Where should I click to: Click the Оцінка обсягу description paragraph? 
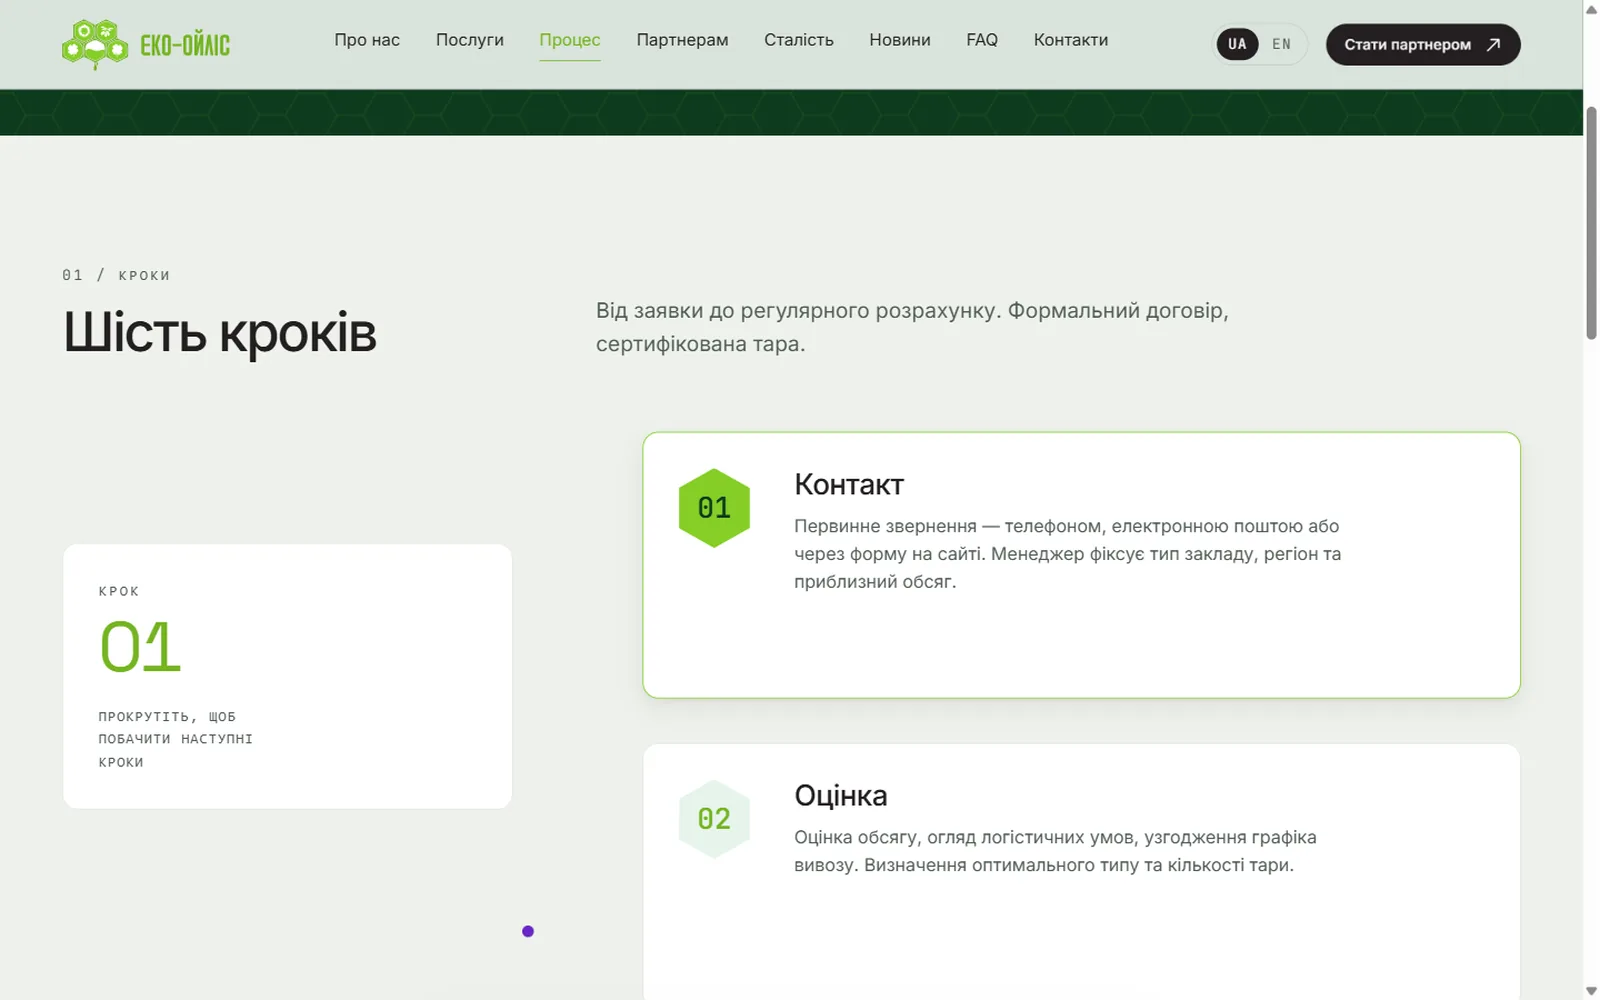point(1055,851)
